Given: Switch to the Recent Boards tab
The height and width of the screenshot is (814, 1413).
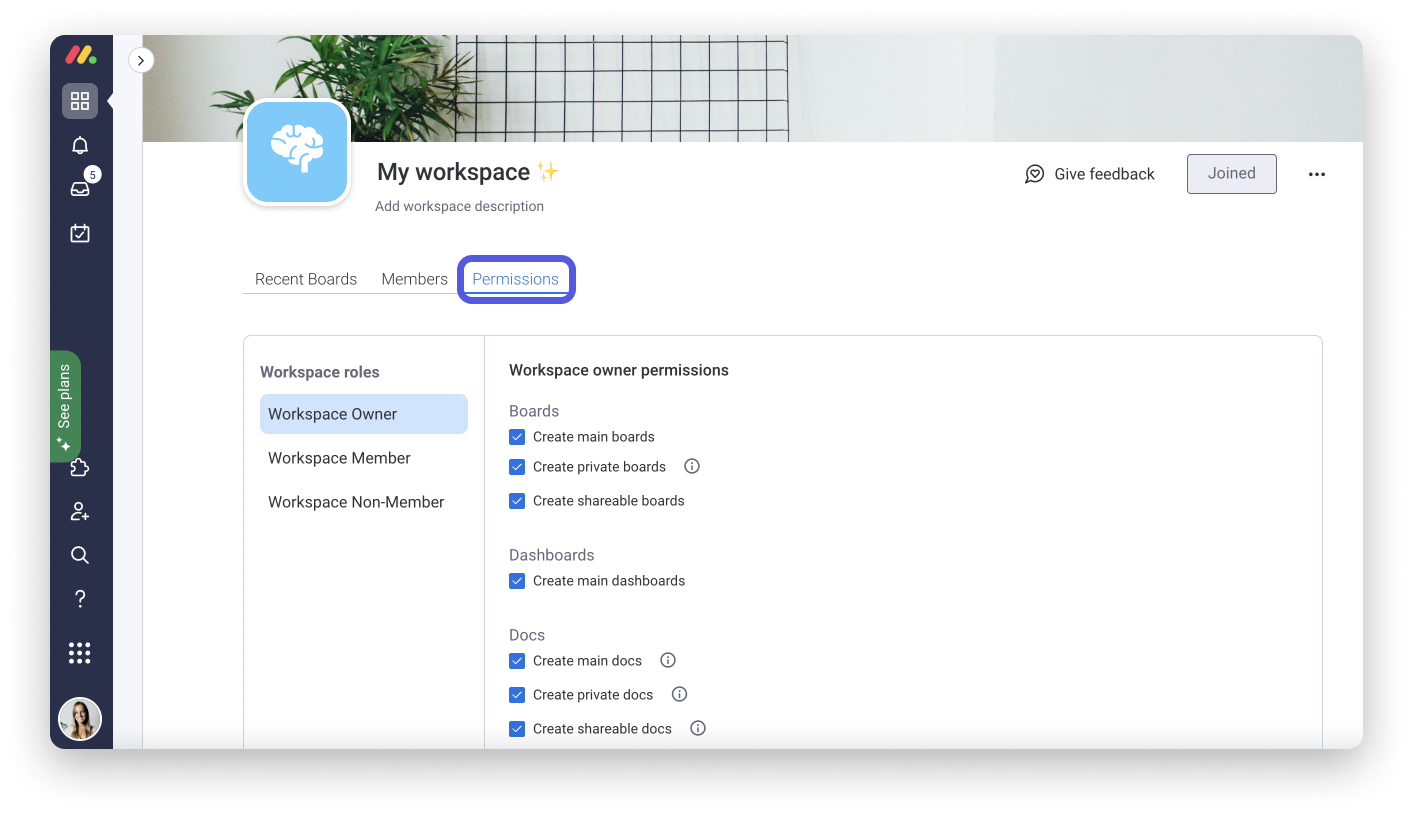Looking at the screenshot, I should coord(306,278).
